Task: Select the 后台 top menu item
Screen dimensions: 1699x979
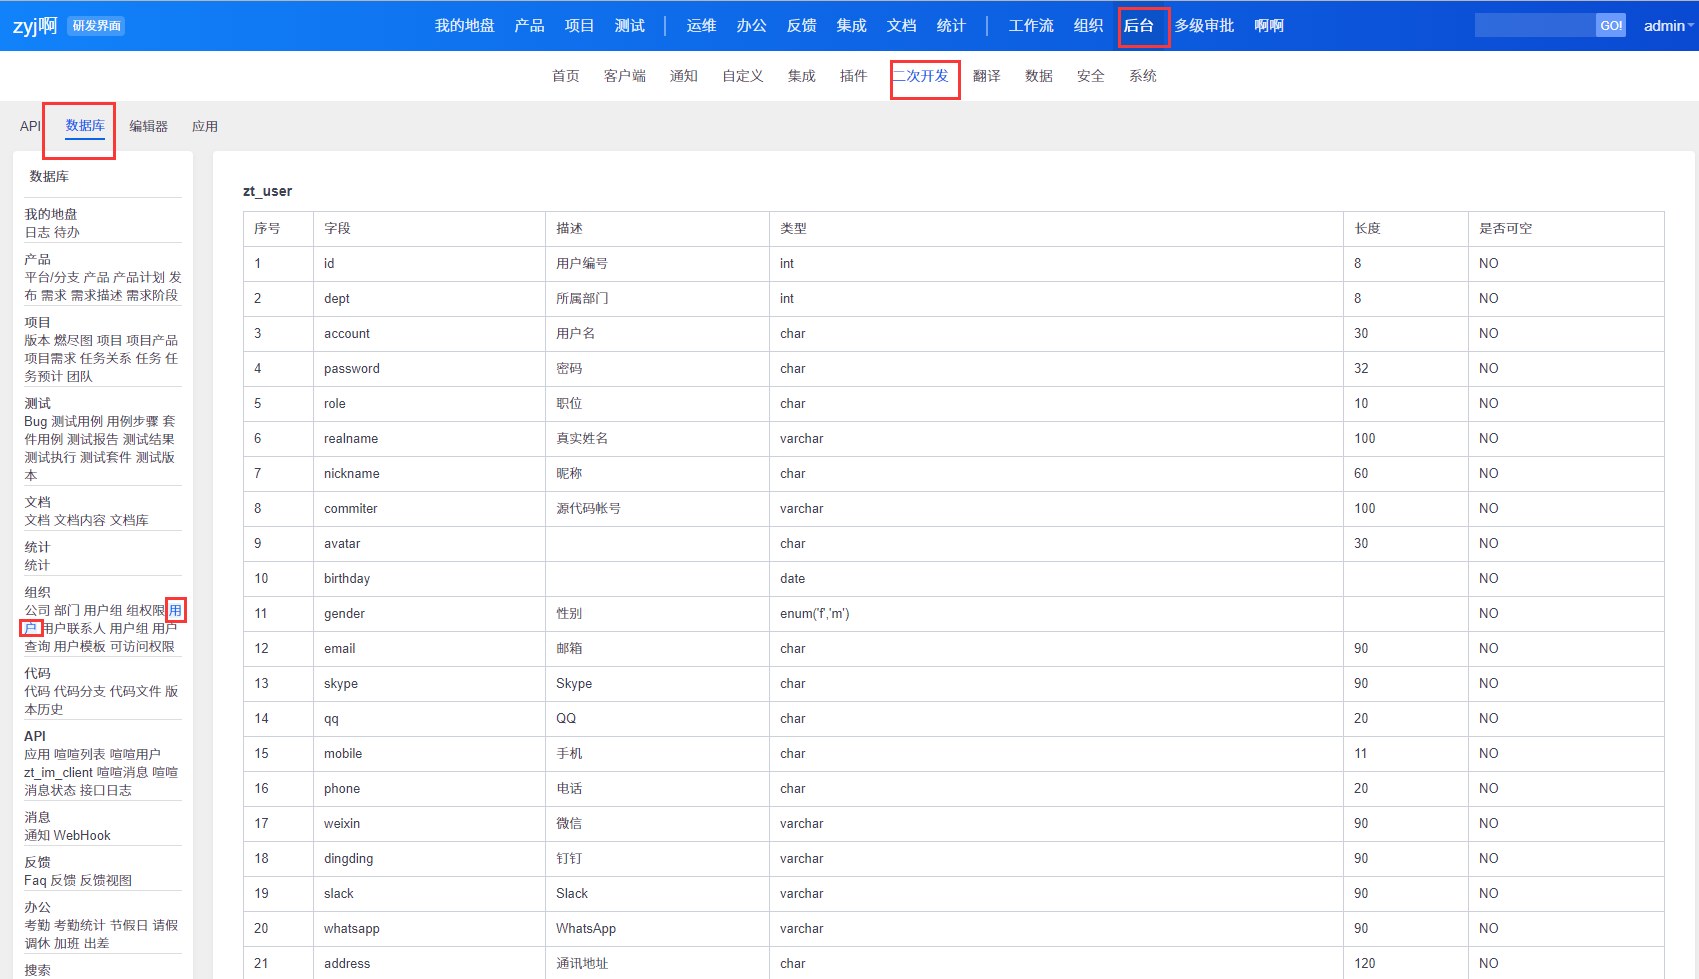Action: [x=1139, y=26]
